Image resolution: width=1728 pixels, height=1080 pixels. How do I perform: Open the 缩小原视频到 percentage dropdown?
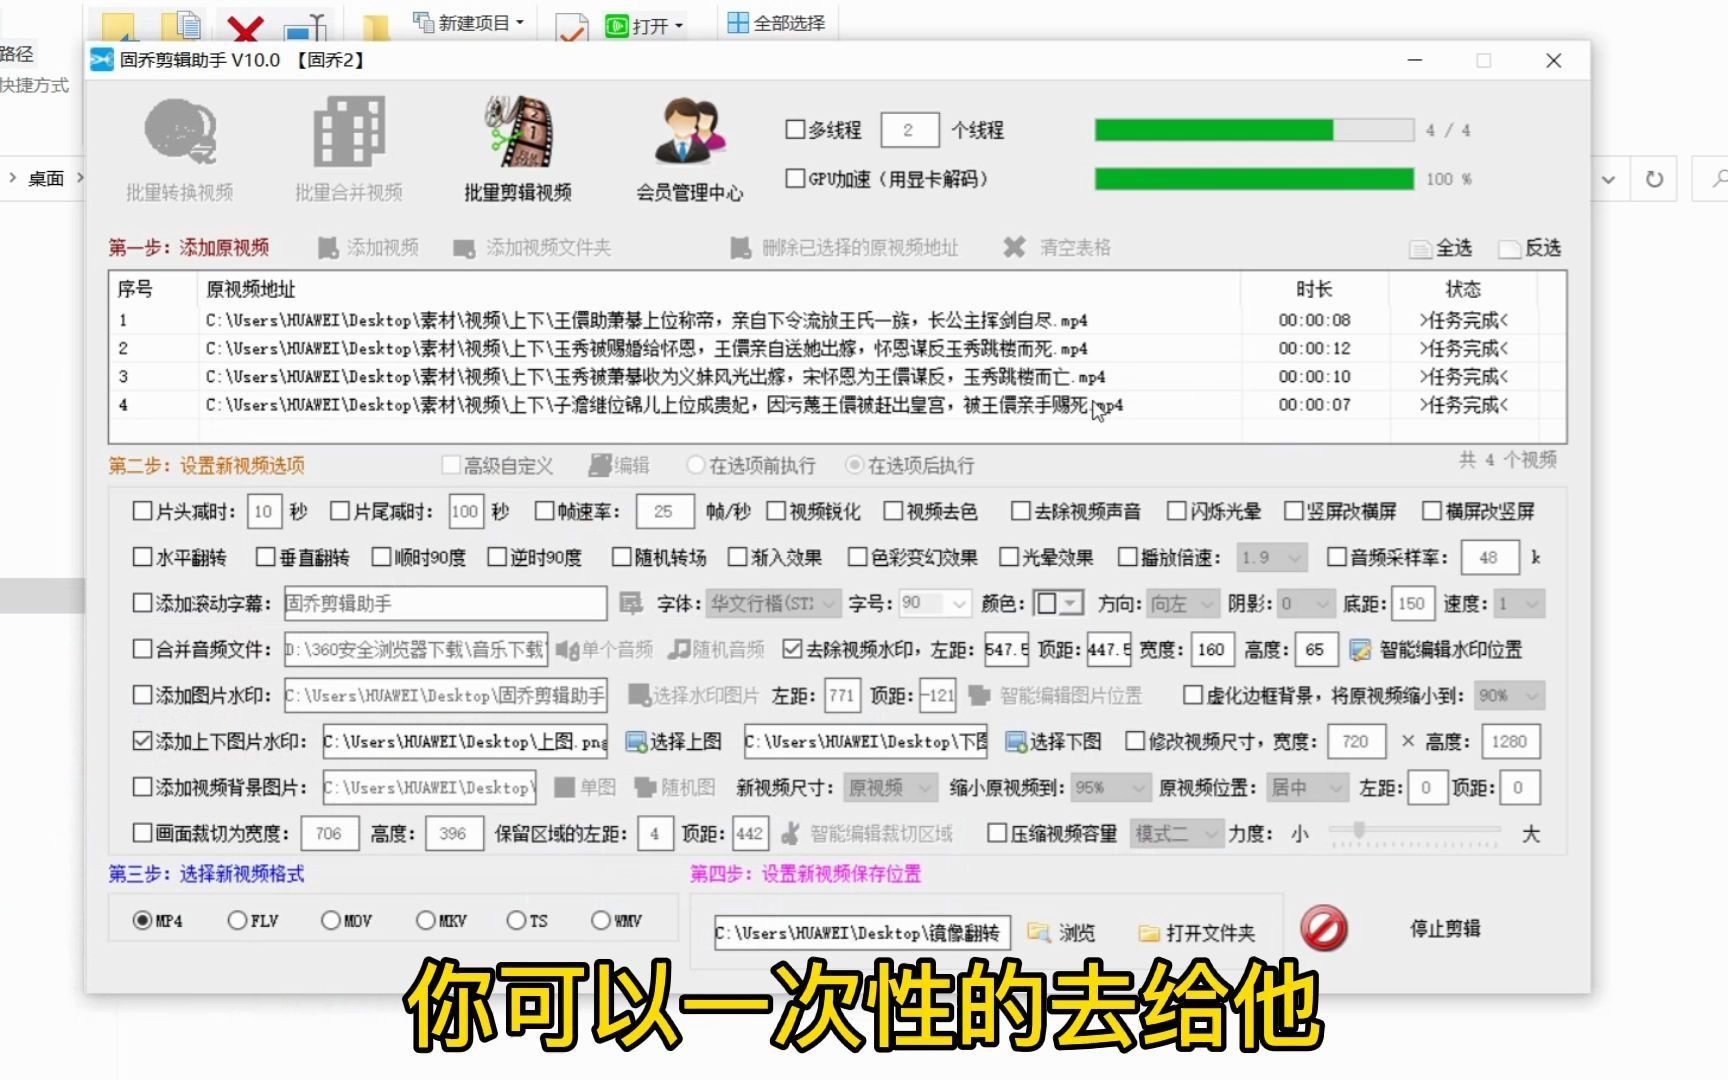click(x=1110, y=787)
